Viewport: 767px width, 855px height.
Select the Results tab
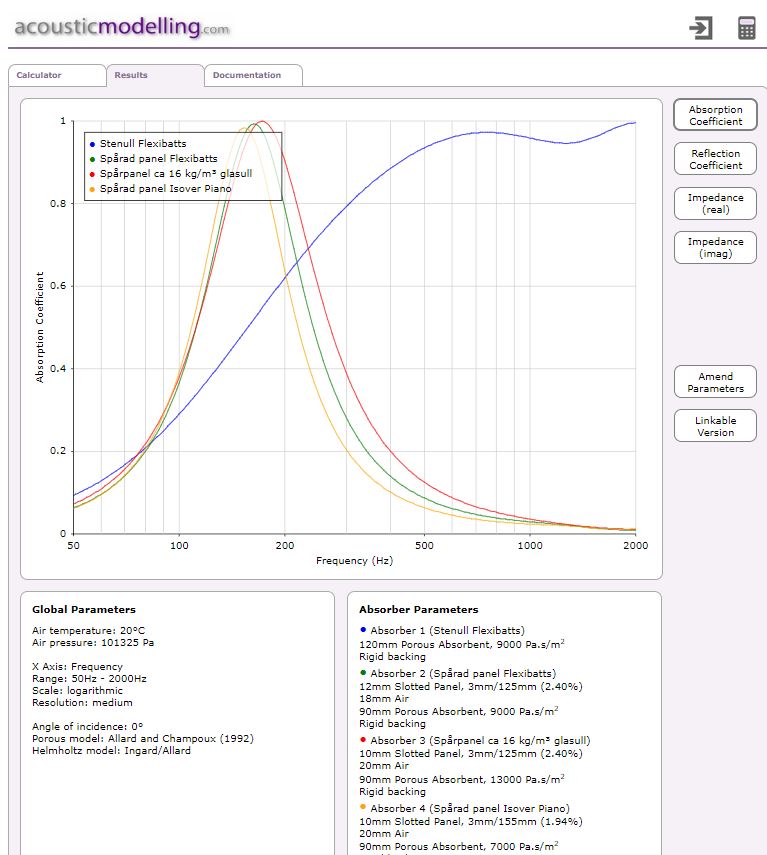coord(155,76)
